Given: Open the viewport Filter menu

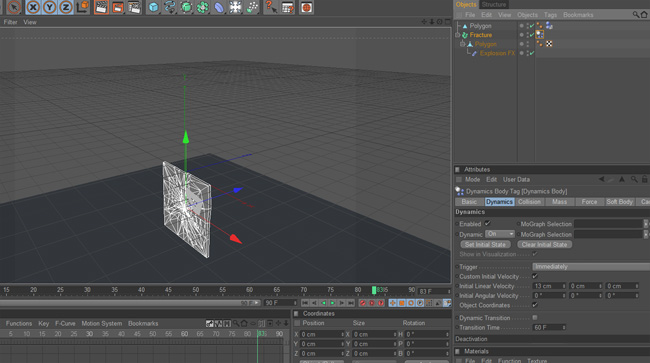Looking at the screenshot, I should pos(10,22).
